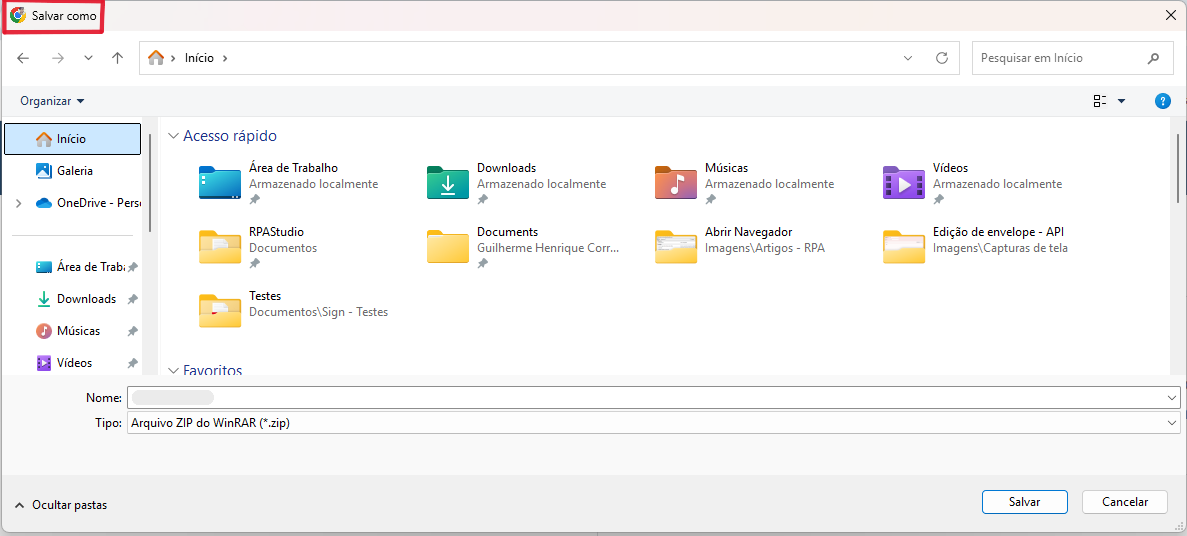Refresh the current folder view
The width and height of the screenshot is (1187, 536).
[x=941, y=58]
